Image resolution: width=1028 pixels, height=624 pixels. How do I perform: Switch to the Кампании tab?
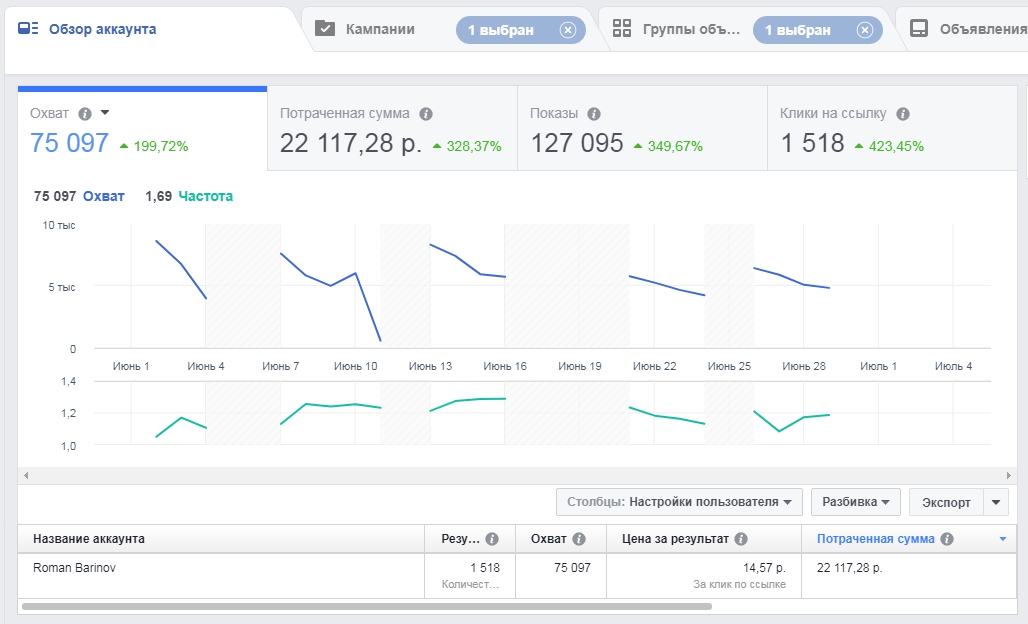pyautogui.click(x=379, y=30)
